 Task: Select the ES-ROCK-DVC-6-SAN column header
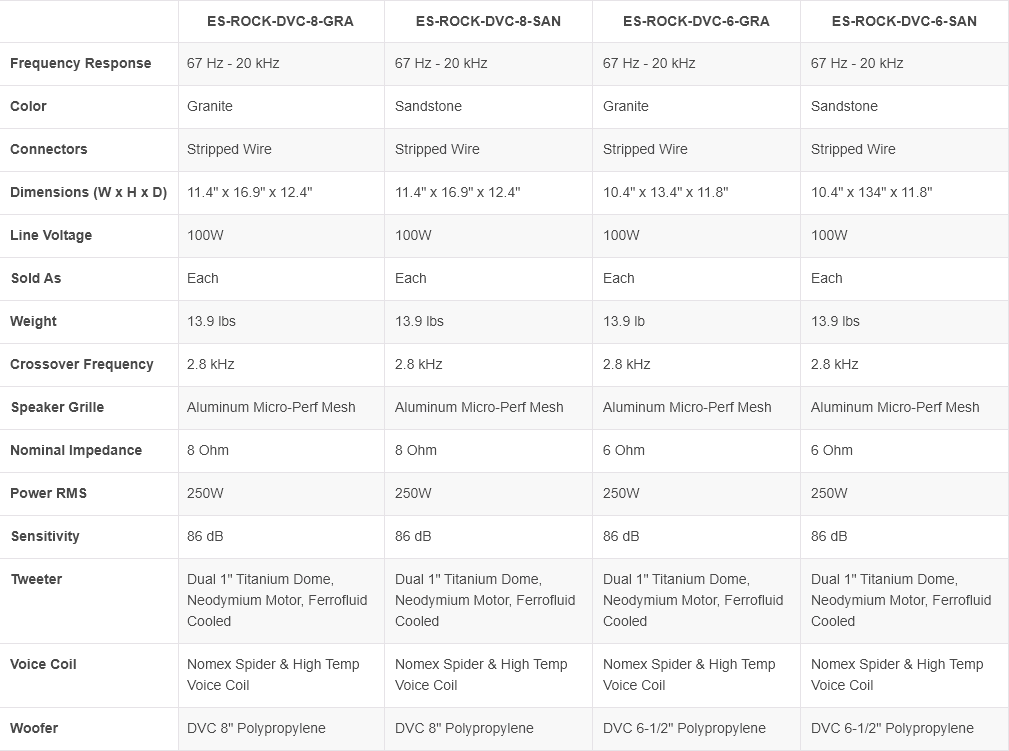pos(904,21)
